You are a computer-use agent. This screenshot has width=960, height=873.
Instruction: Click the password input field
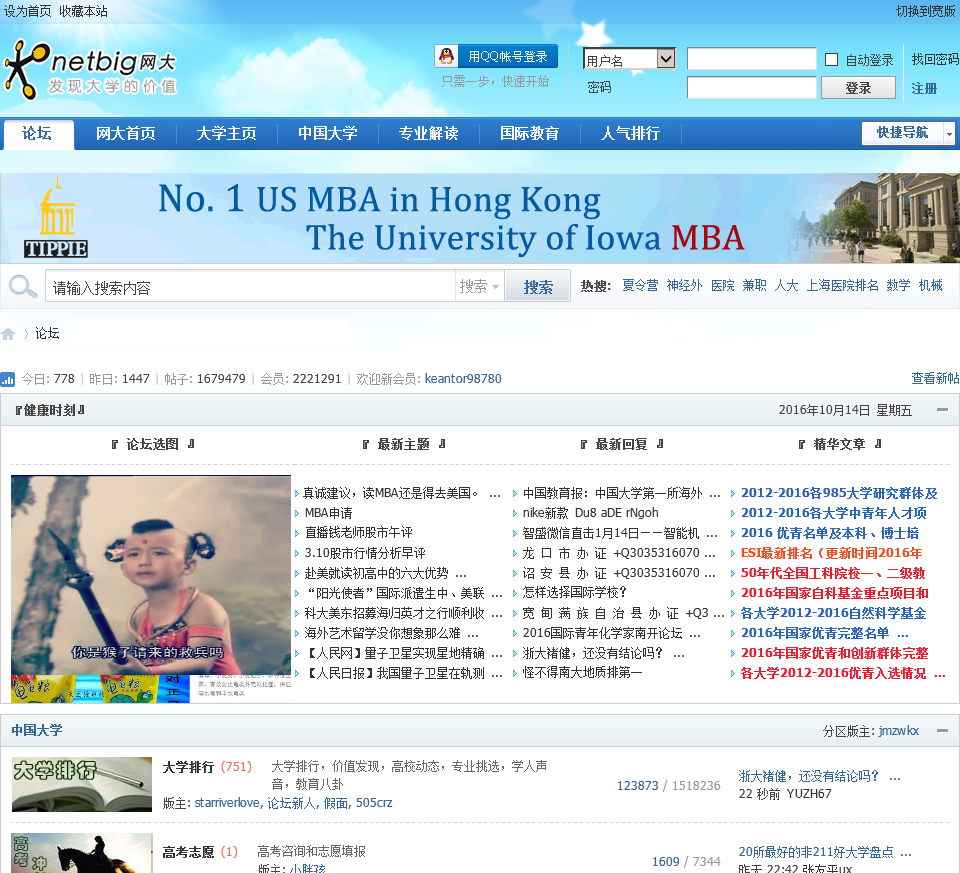click(x=751, y=88)
